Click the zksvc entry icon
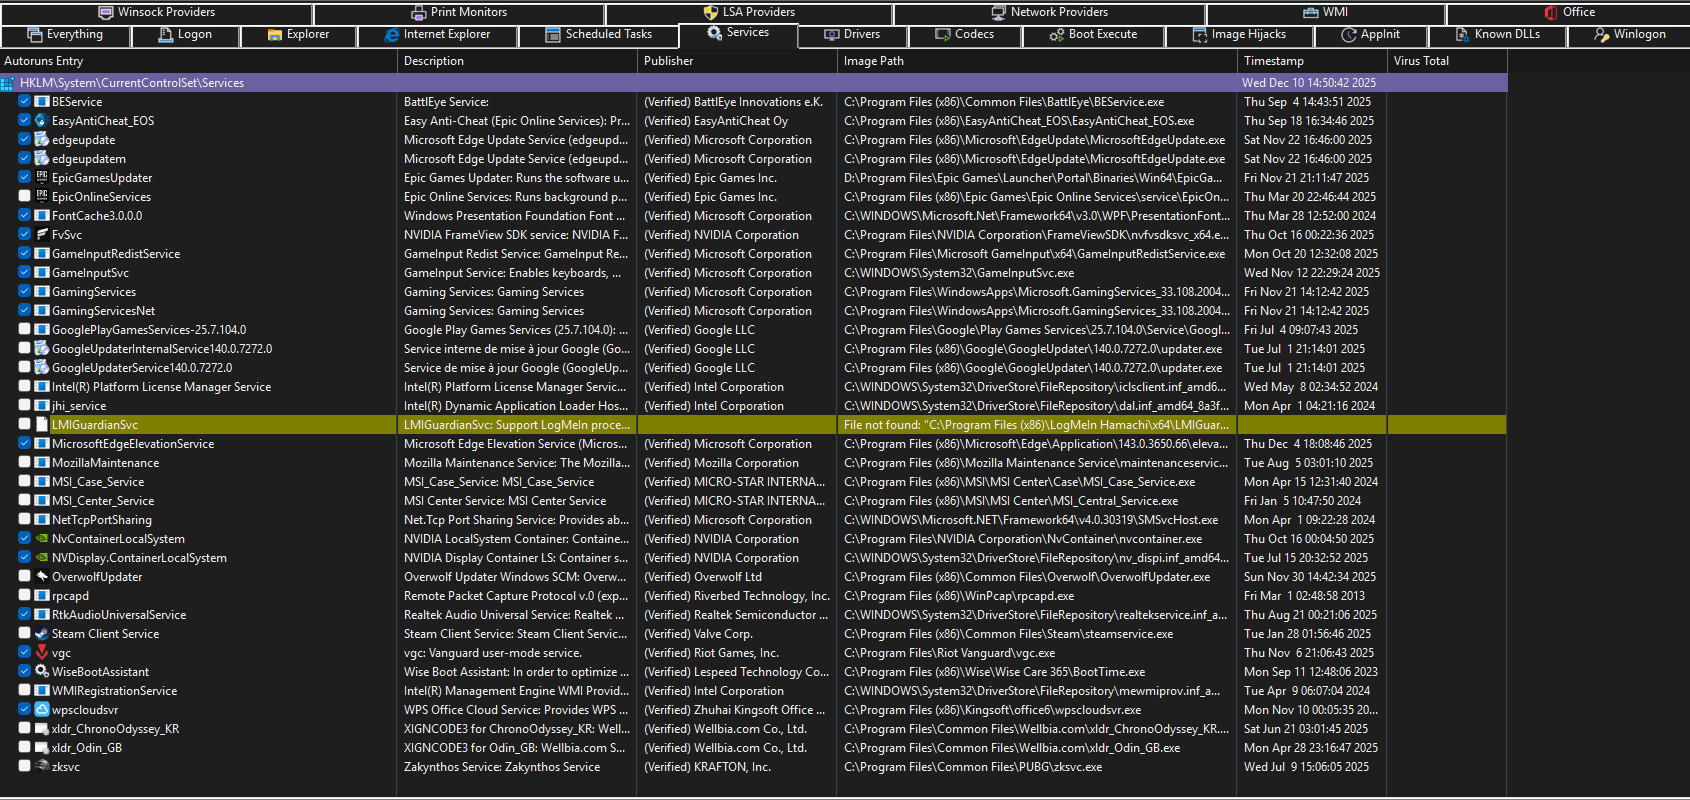Screen dimensions: 1690x800 [x=42, y=767]
